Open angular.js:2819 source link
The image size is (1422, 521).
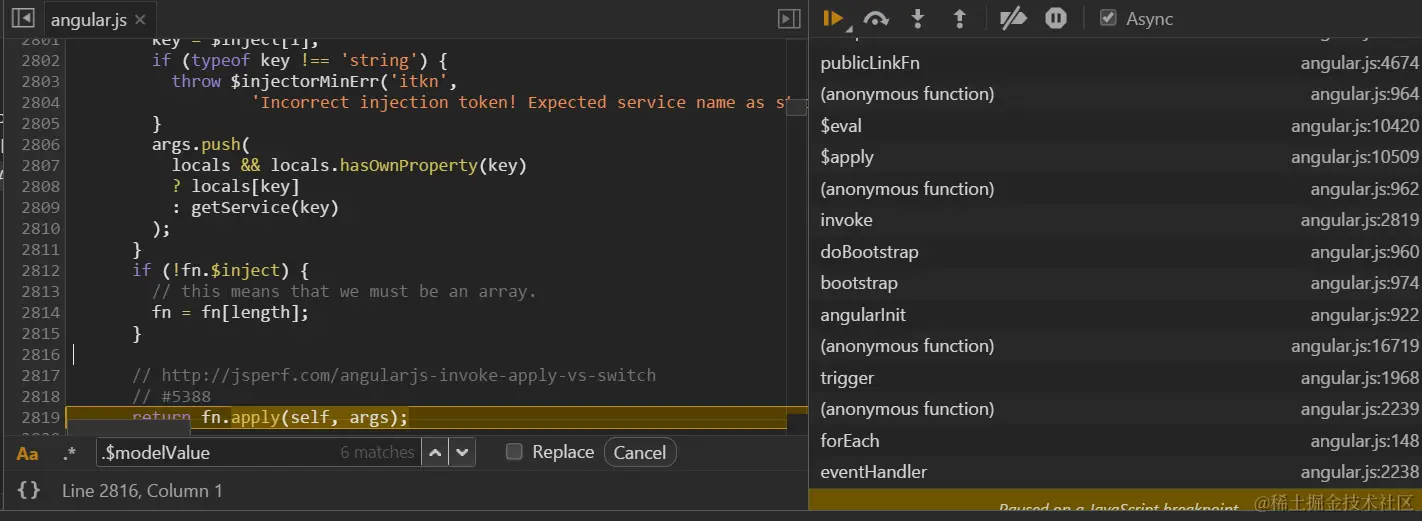[1359, 220]
